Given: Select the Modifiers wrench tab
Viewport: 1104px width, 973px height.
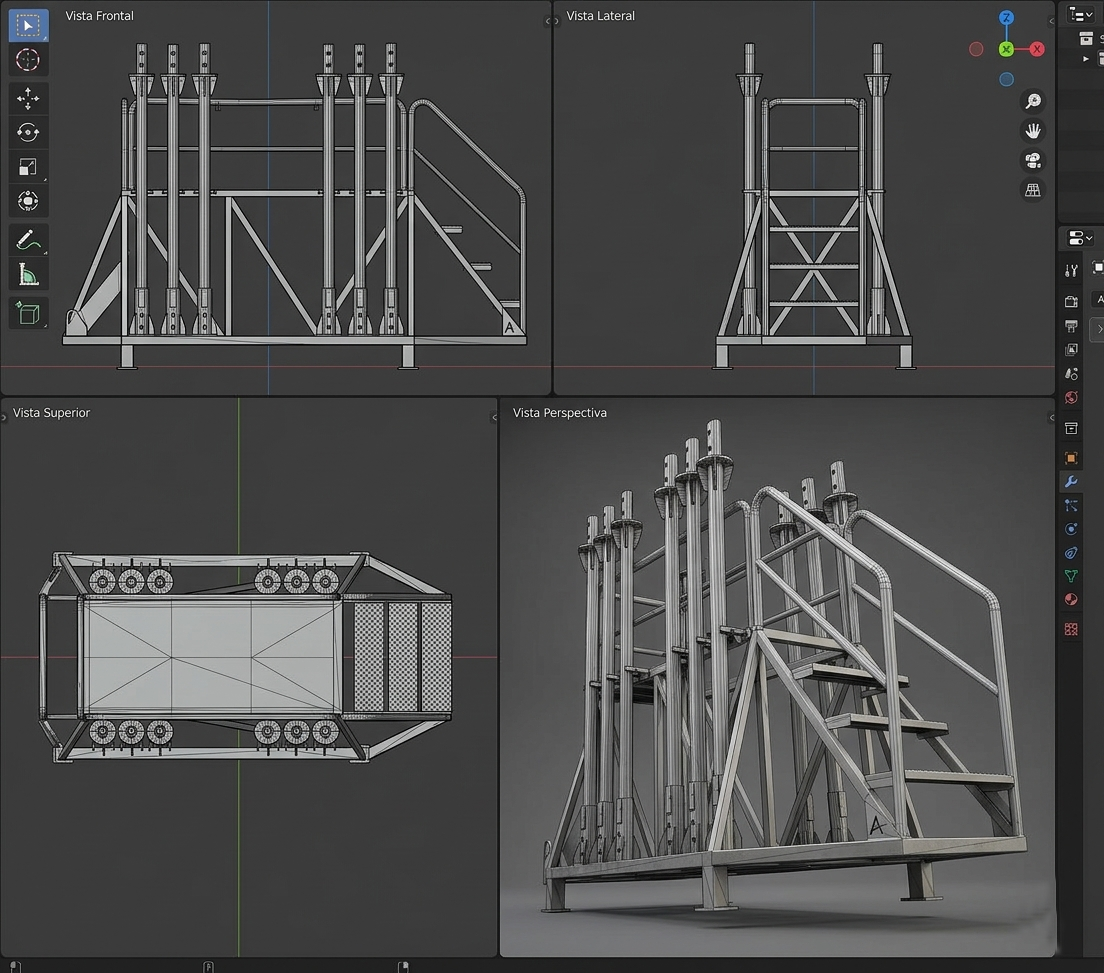Looking at the screenshot, I should pos(1071,482).
